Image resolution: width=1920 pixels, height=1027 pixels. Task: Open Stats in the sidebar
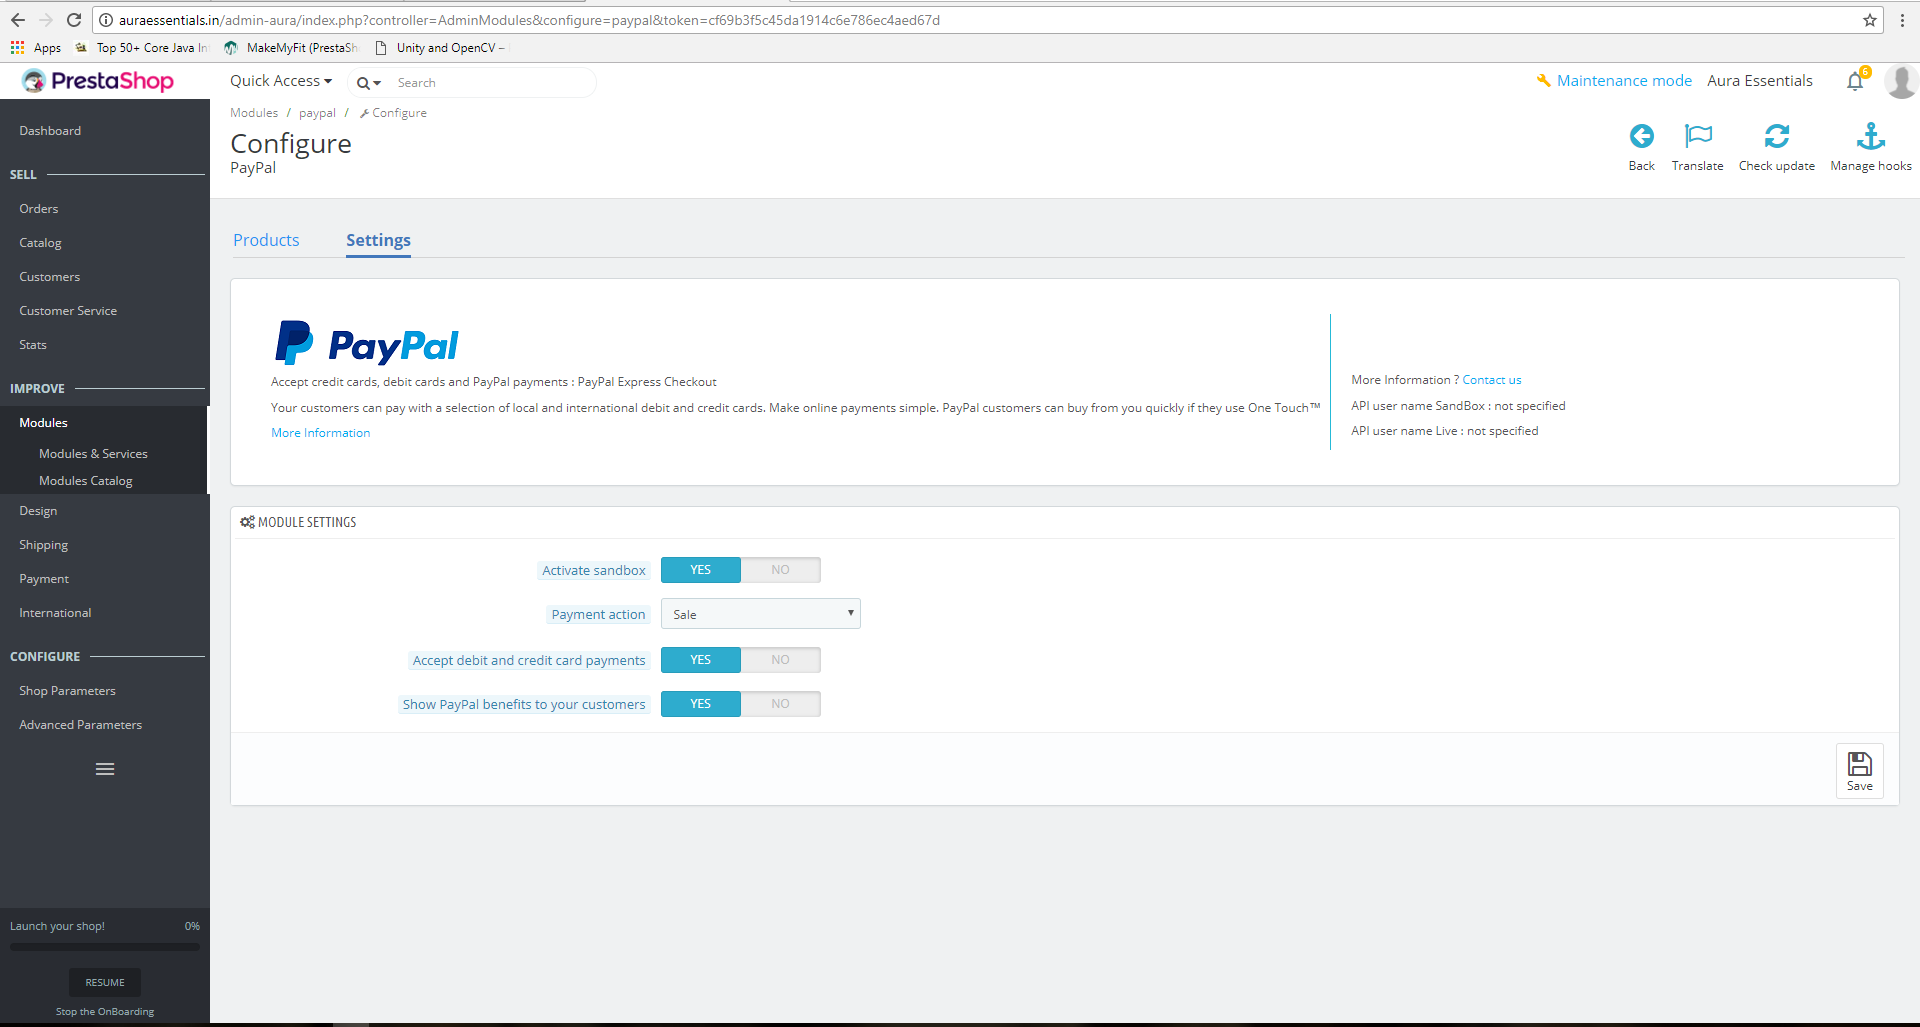[x=33, y=345]
